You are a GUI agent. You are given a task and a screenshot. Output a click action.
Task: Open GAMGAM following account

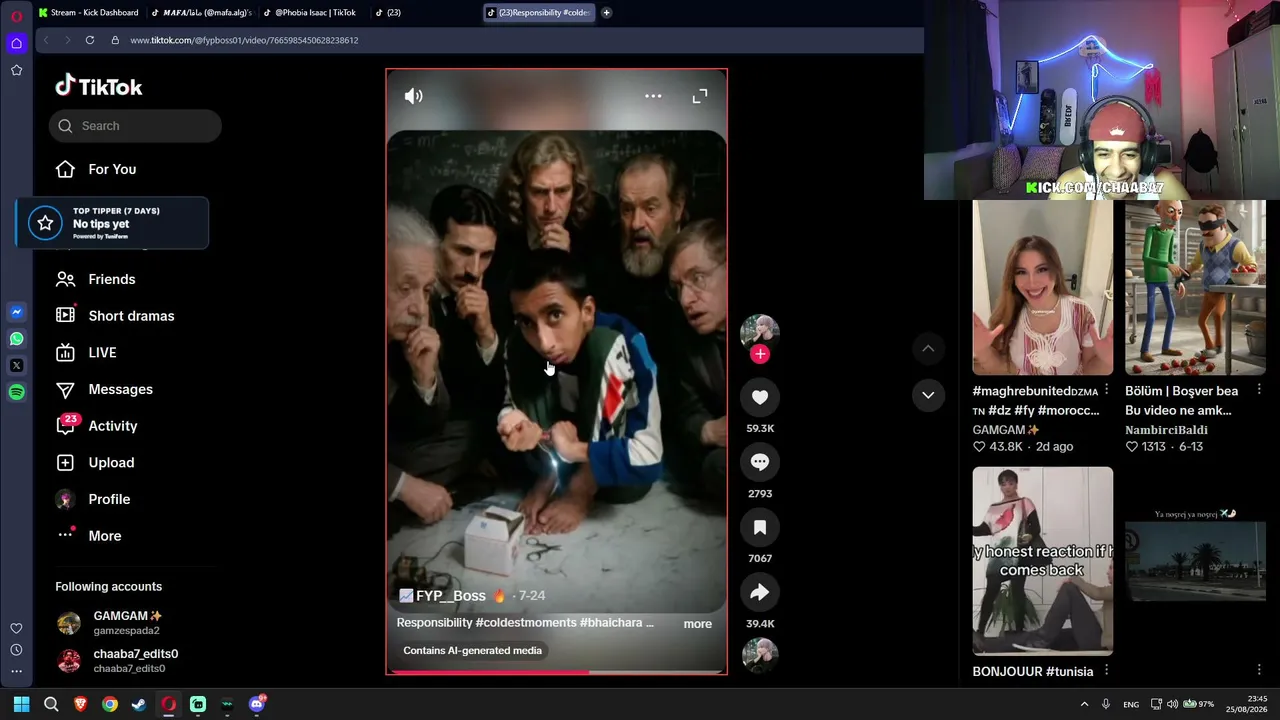click(118, 623)
